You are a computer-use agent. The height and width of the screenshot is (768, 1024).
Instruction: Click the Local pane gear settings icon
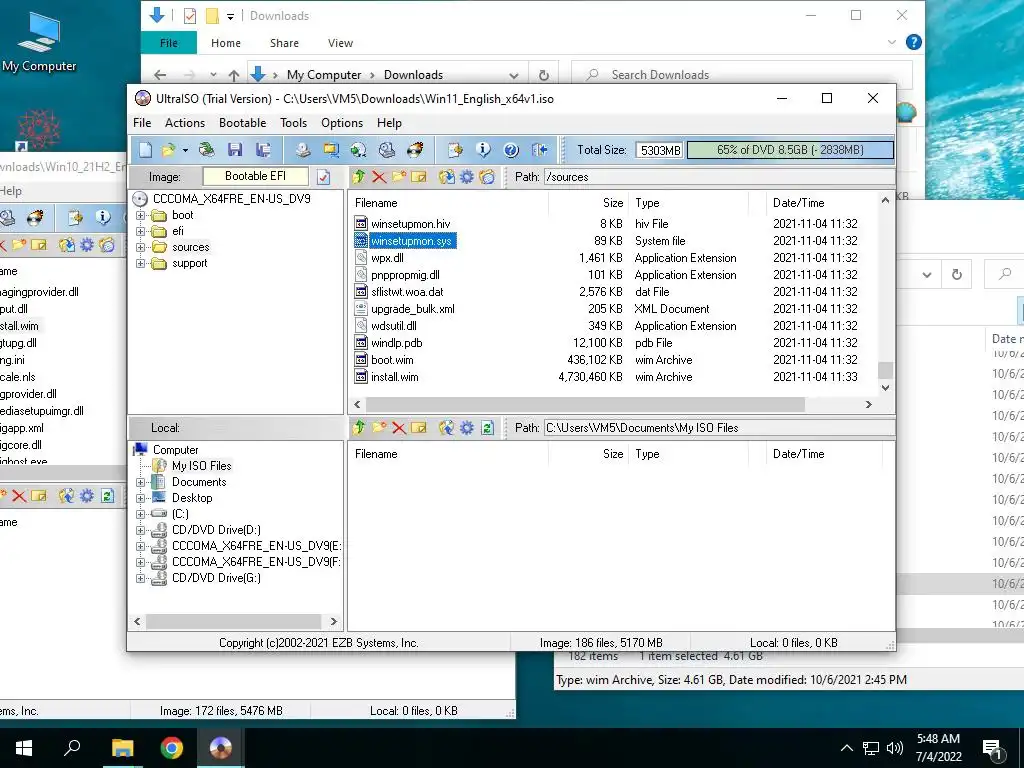(x=466, y=428)
